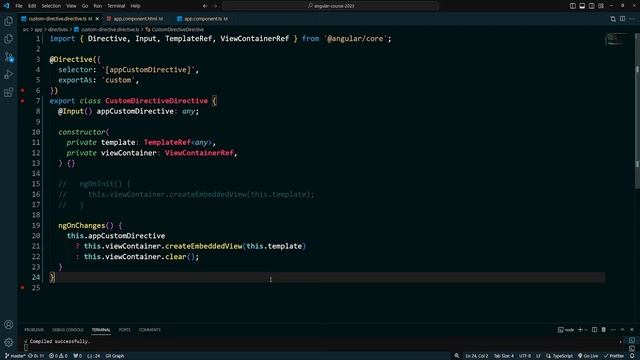Viewport: 640px width, 360px height.
Task: Toggle the secondary side bar layout icon
Action: coord(591,6)
